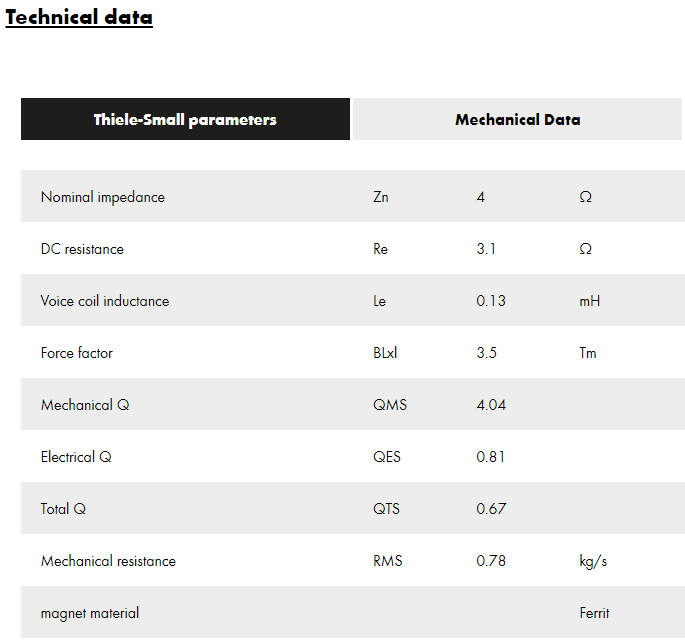Click the Mechanical Q row label
Screen dimensions: 685x643
click(85, 405)
